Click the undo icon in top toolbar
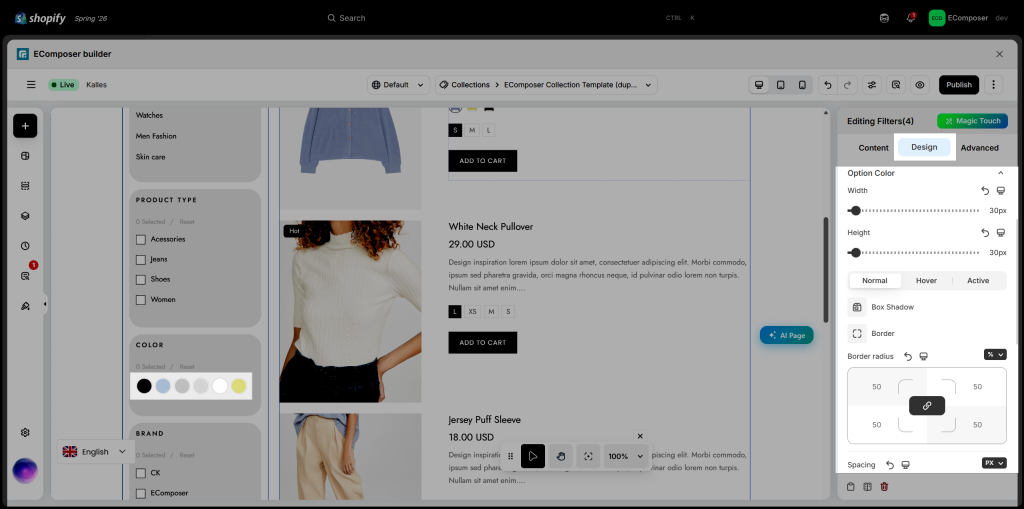Viewport: 1024px width, 509px height. coord(828,85)
